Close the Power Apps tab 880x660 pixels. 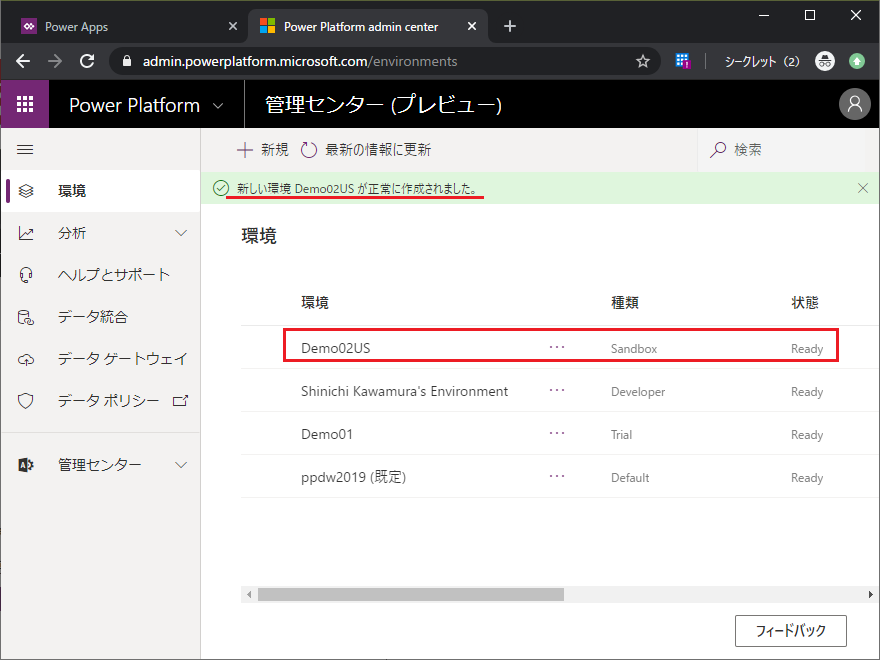(x=233, y=26)
